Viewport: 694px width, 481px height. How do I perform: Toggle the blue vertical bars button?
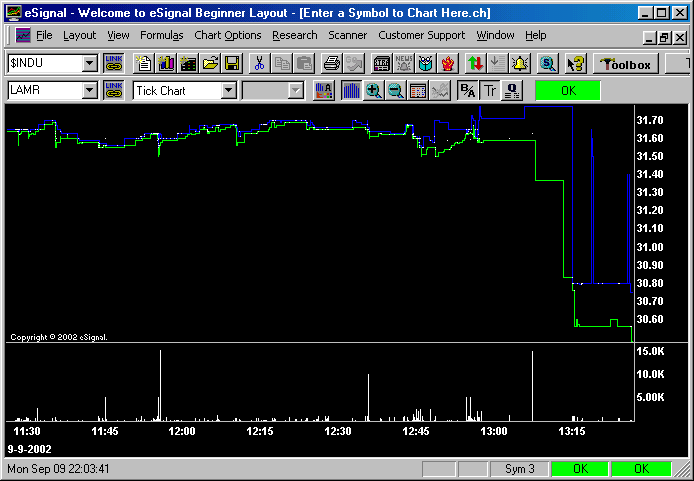(x=351, y=90)
